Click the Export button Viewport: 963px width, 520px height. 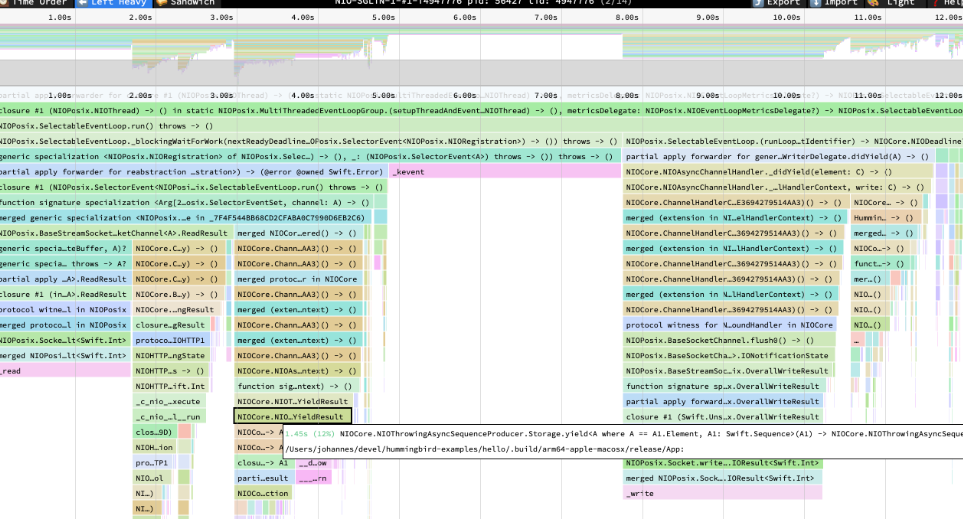click(778, 3)
